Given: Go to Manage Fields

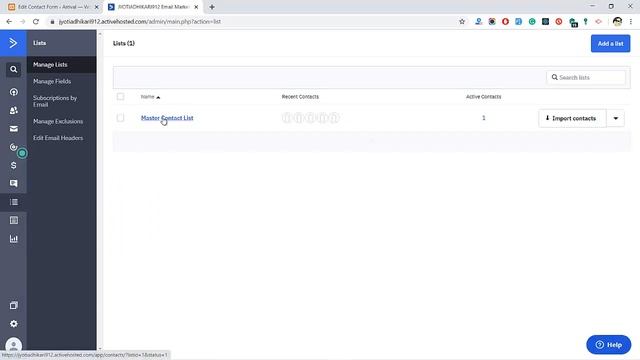Looking at the screenshot, I should [x=52, y=81].
